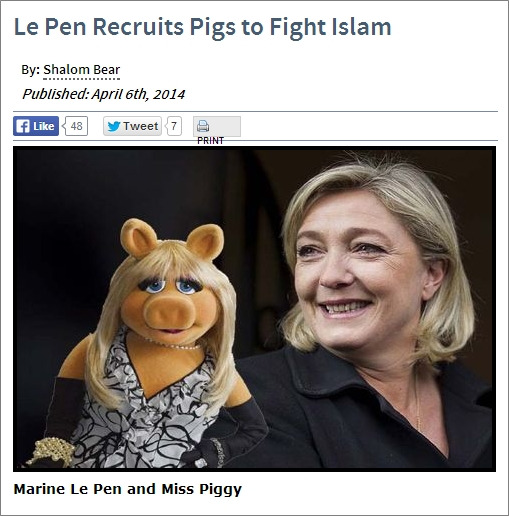Select the 'Marine Le Pen and Miss Piggy' caption
The image size is (509, 516).
(x=128, y=489)
